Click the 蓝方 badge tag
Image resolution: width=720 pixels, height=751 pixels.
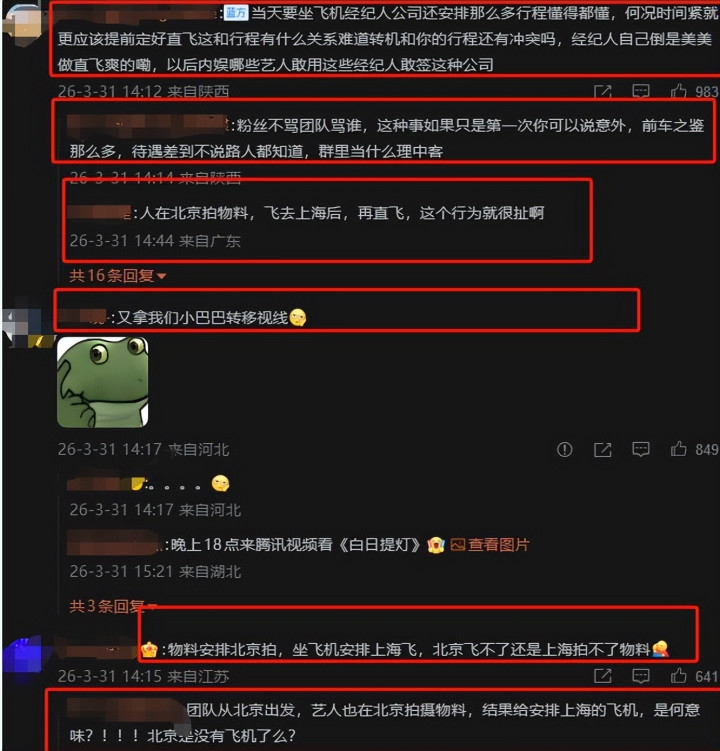pyautogui.click(x=236, y=13)
